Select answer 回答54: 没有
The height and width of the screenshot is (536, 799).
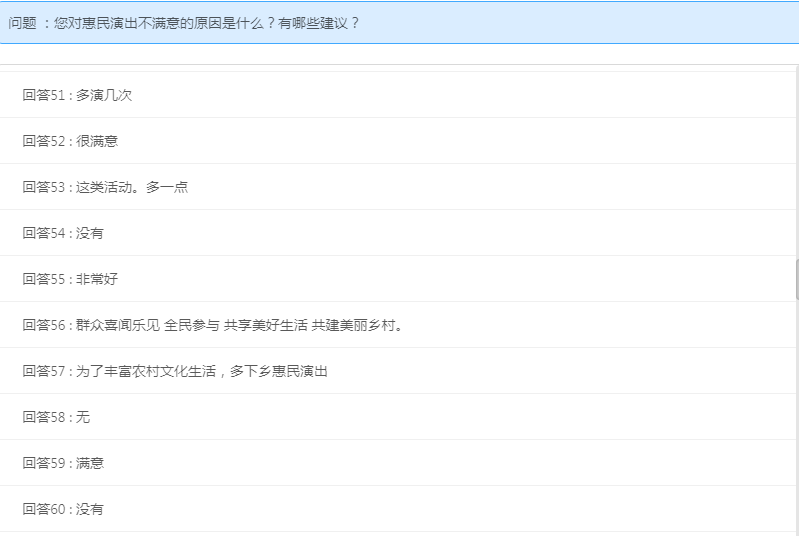(x=398, y=233)
